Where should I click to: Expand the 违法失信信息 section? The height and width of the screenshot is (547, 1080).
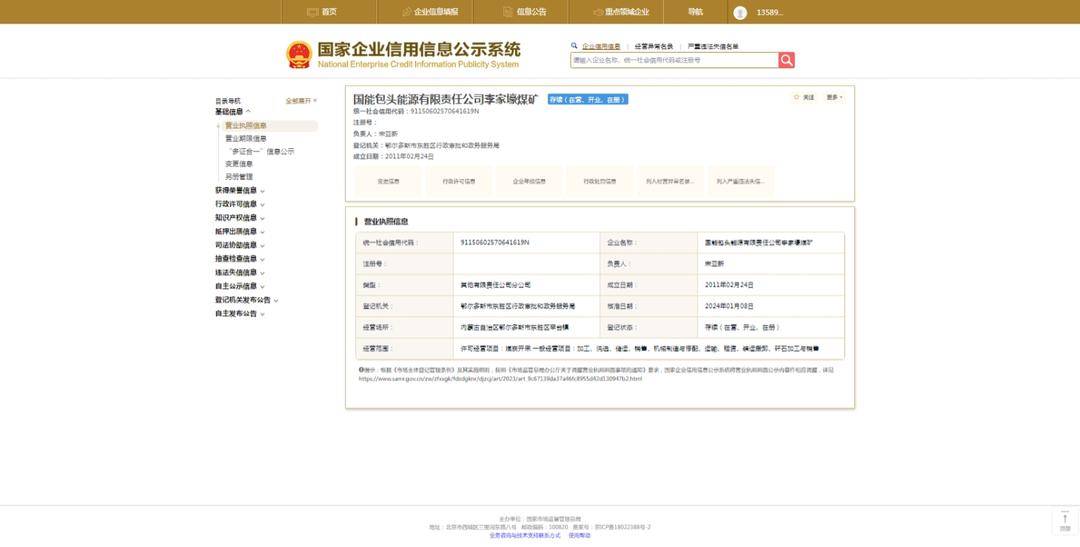pyautogui.click(x=240, y=272)
